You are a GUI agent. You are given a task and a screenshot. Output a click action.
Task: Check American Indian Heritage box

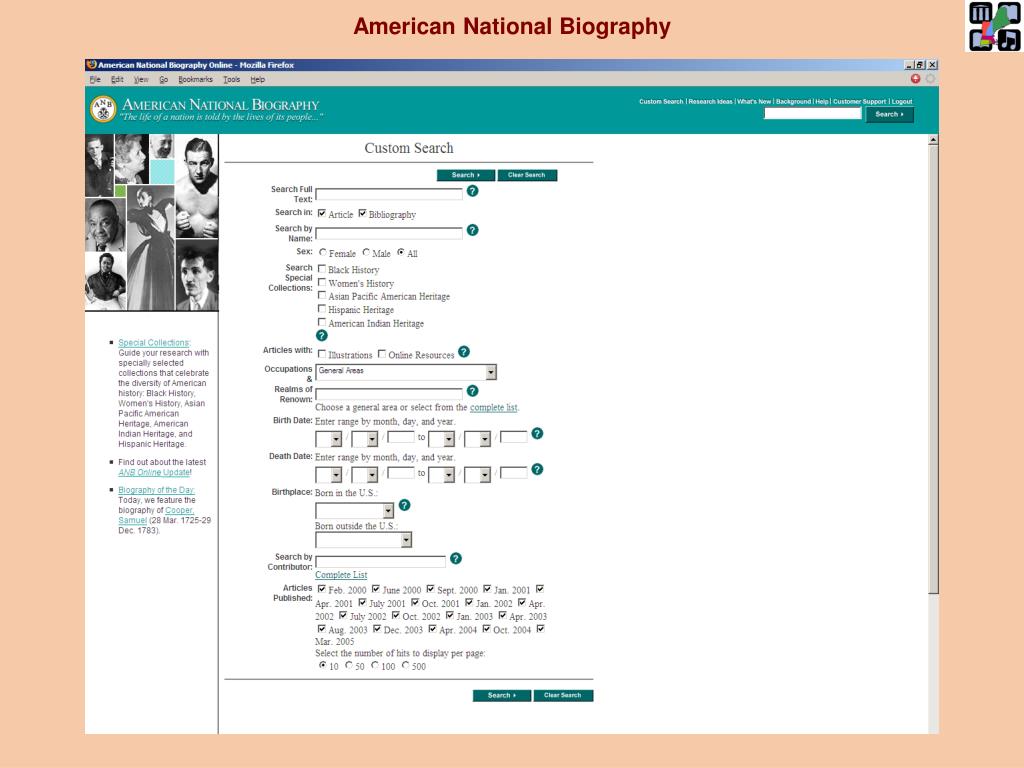point(321,322)
